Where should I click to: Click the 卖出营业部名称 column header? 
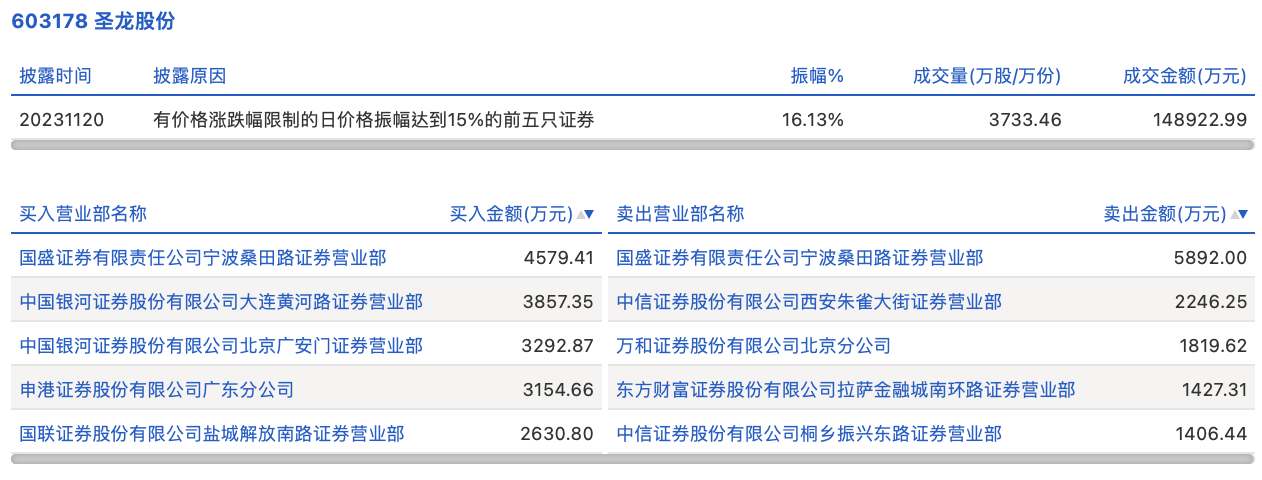[680, 214]
